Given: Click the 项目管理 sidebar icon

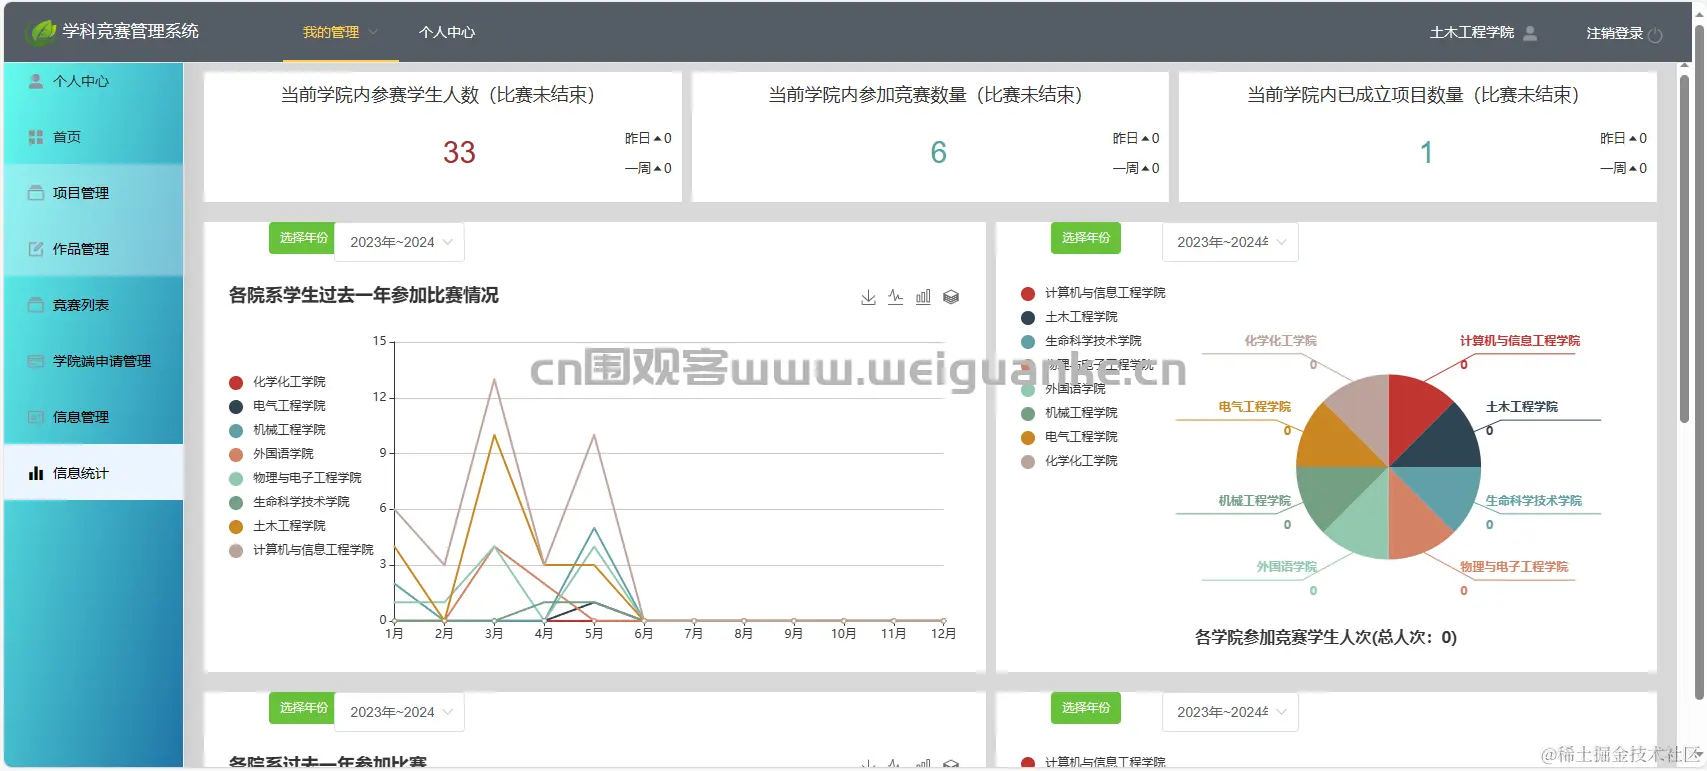Looking at the screenshot, I should click(x=36, y=193).
